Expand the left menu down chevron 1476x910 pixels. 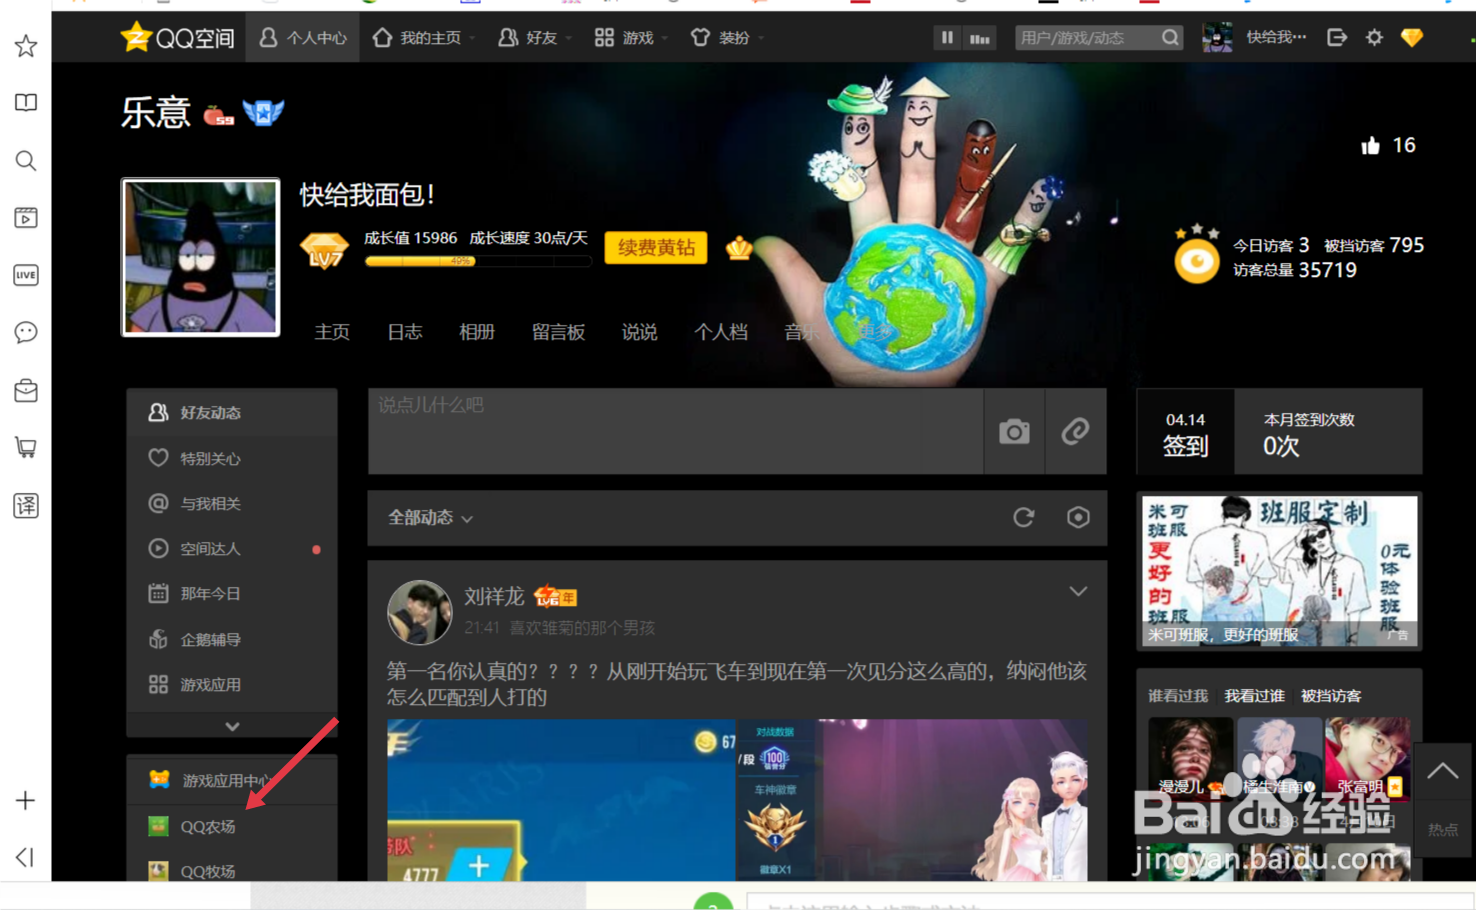232,726
